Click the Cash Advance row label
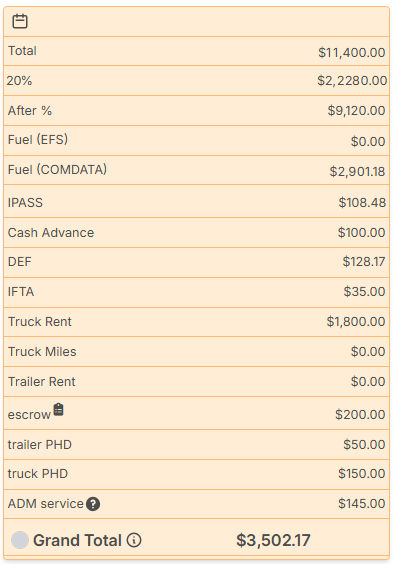 click(51, 233)
